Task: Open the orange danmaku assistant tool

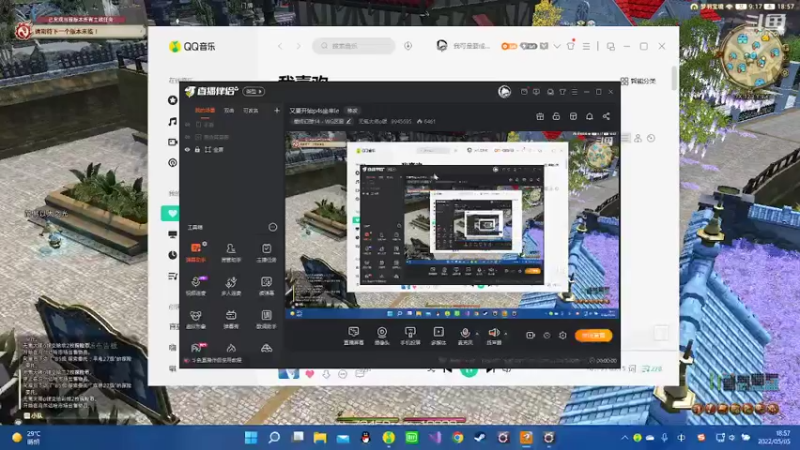Action: coord(196,253)
